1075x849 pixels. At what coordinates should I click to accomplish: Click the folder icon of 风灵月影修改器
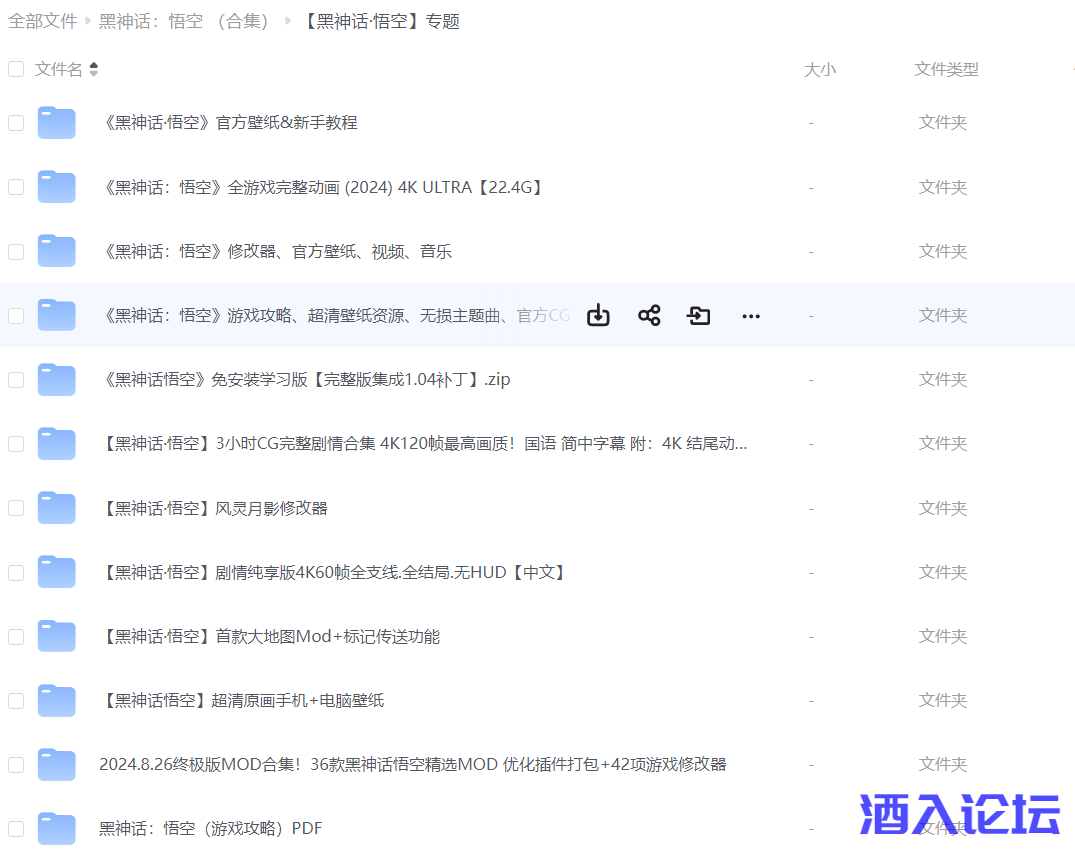57,507
